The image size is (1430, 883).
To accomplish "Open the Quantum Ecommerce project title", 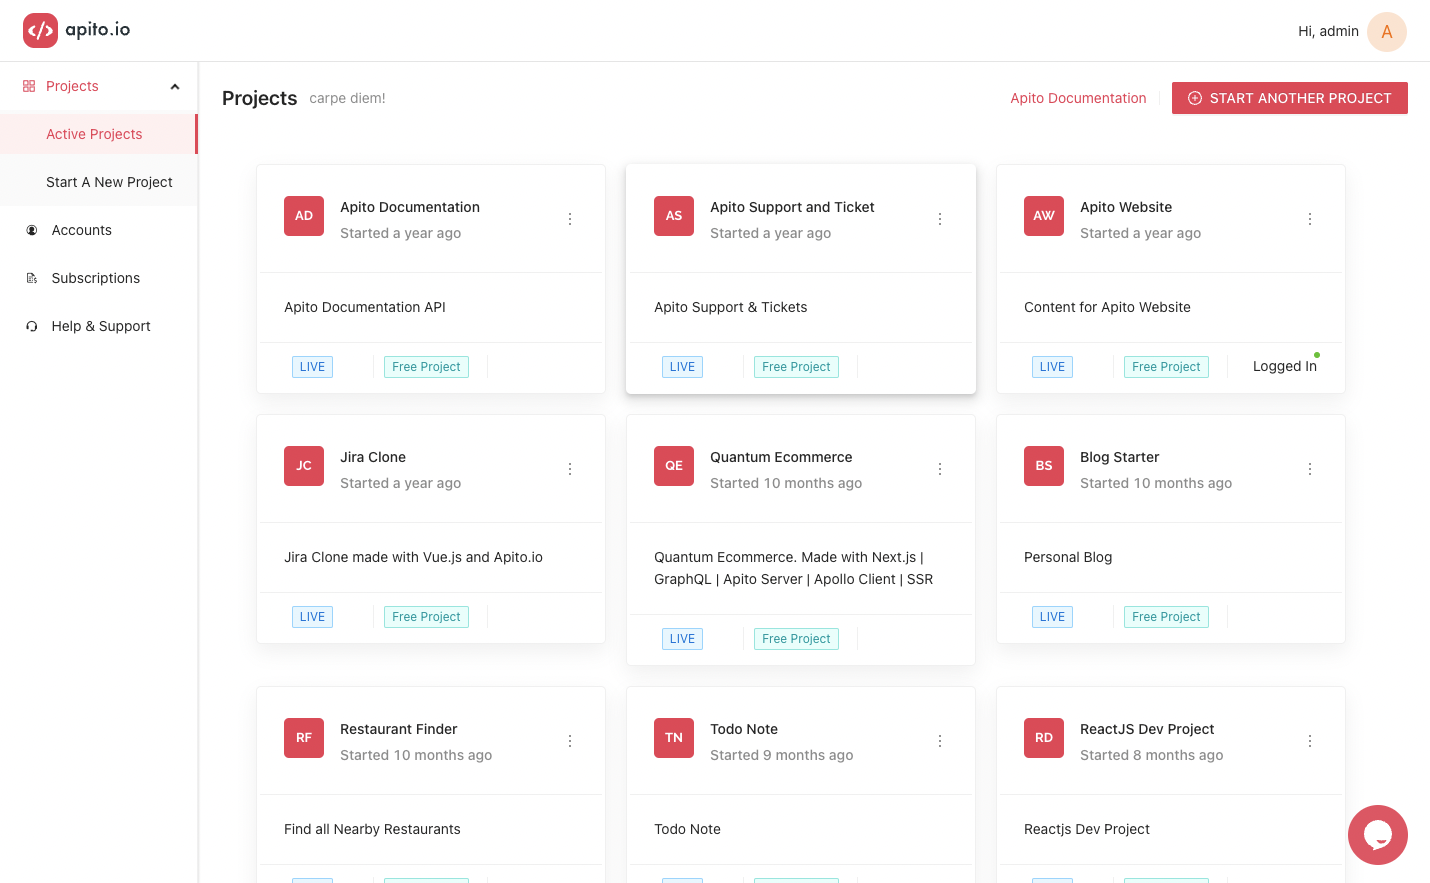I will 781,457.
